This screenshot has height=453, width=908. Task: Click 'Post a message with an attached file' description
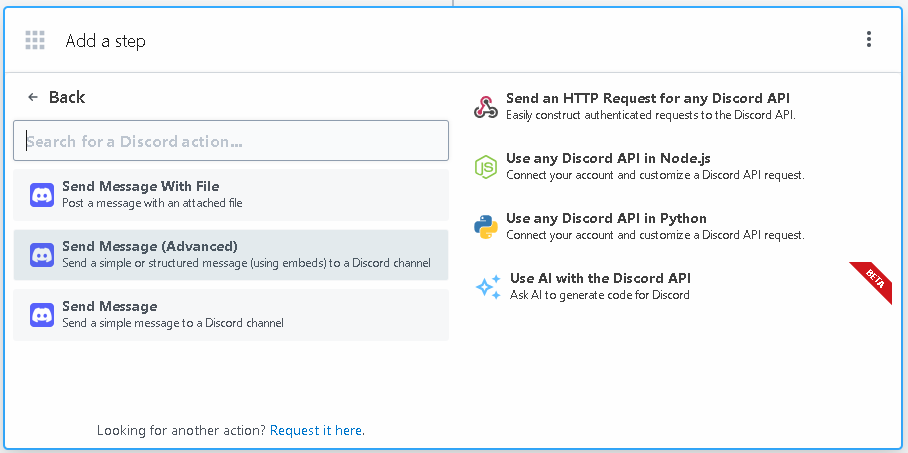152,203
